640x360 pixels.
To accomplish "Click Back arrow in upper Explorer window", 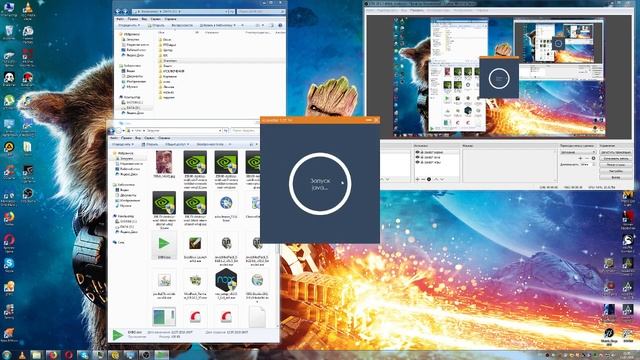I will (x=118, y=11).
